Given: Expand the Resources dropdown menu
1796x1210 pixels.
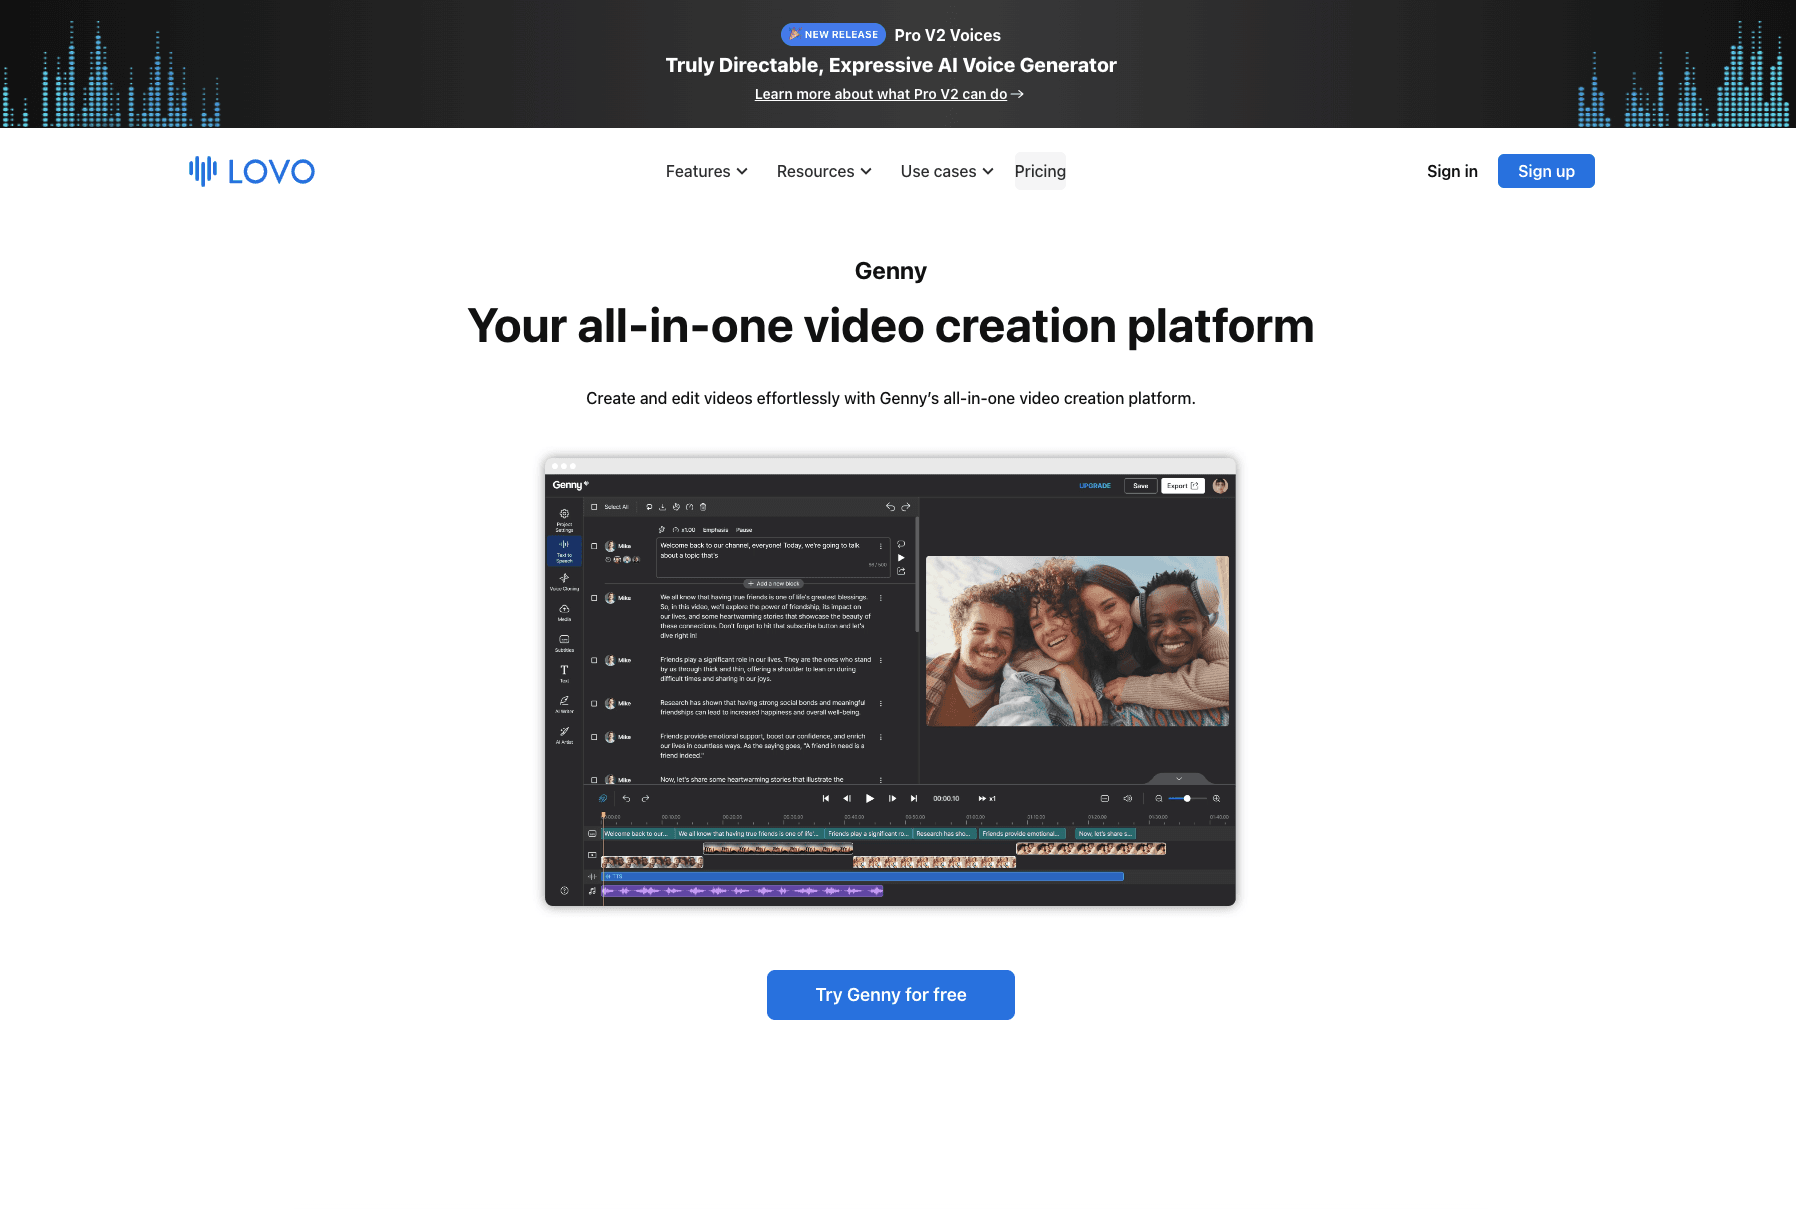Looking at the screenshot, I should point(823,171).
